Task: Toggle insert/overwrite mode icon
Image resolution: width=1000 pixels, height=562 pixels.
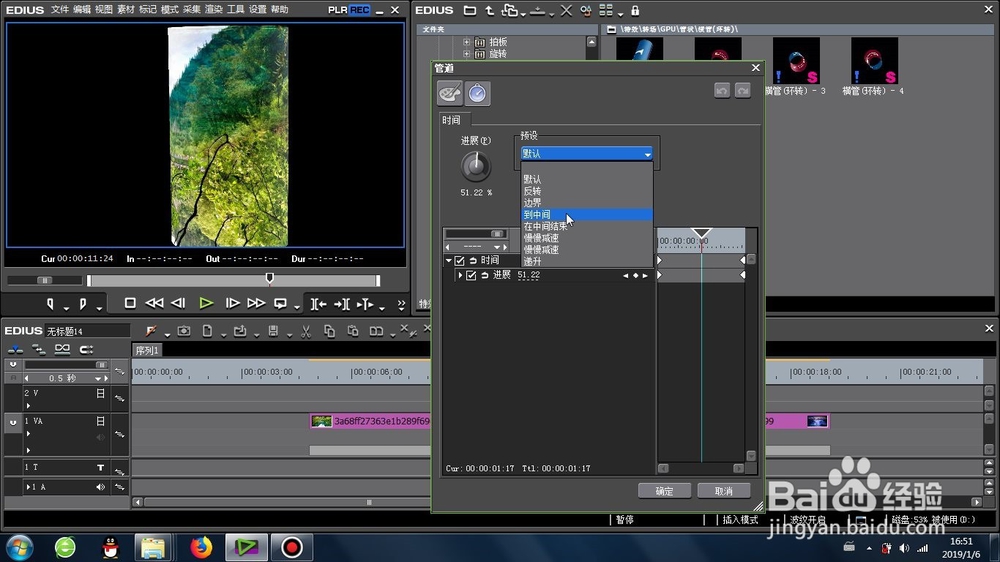Action: pos(15,349)
